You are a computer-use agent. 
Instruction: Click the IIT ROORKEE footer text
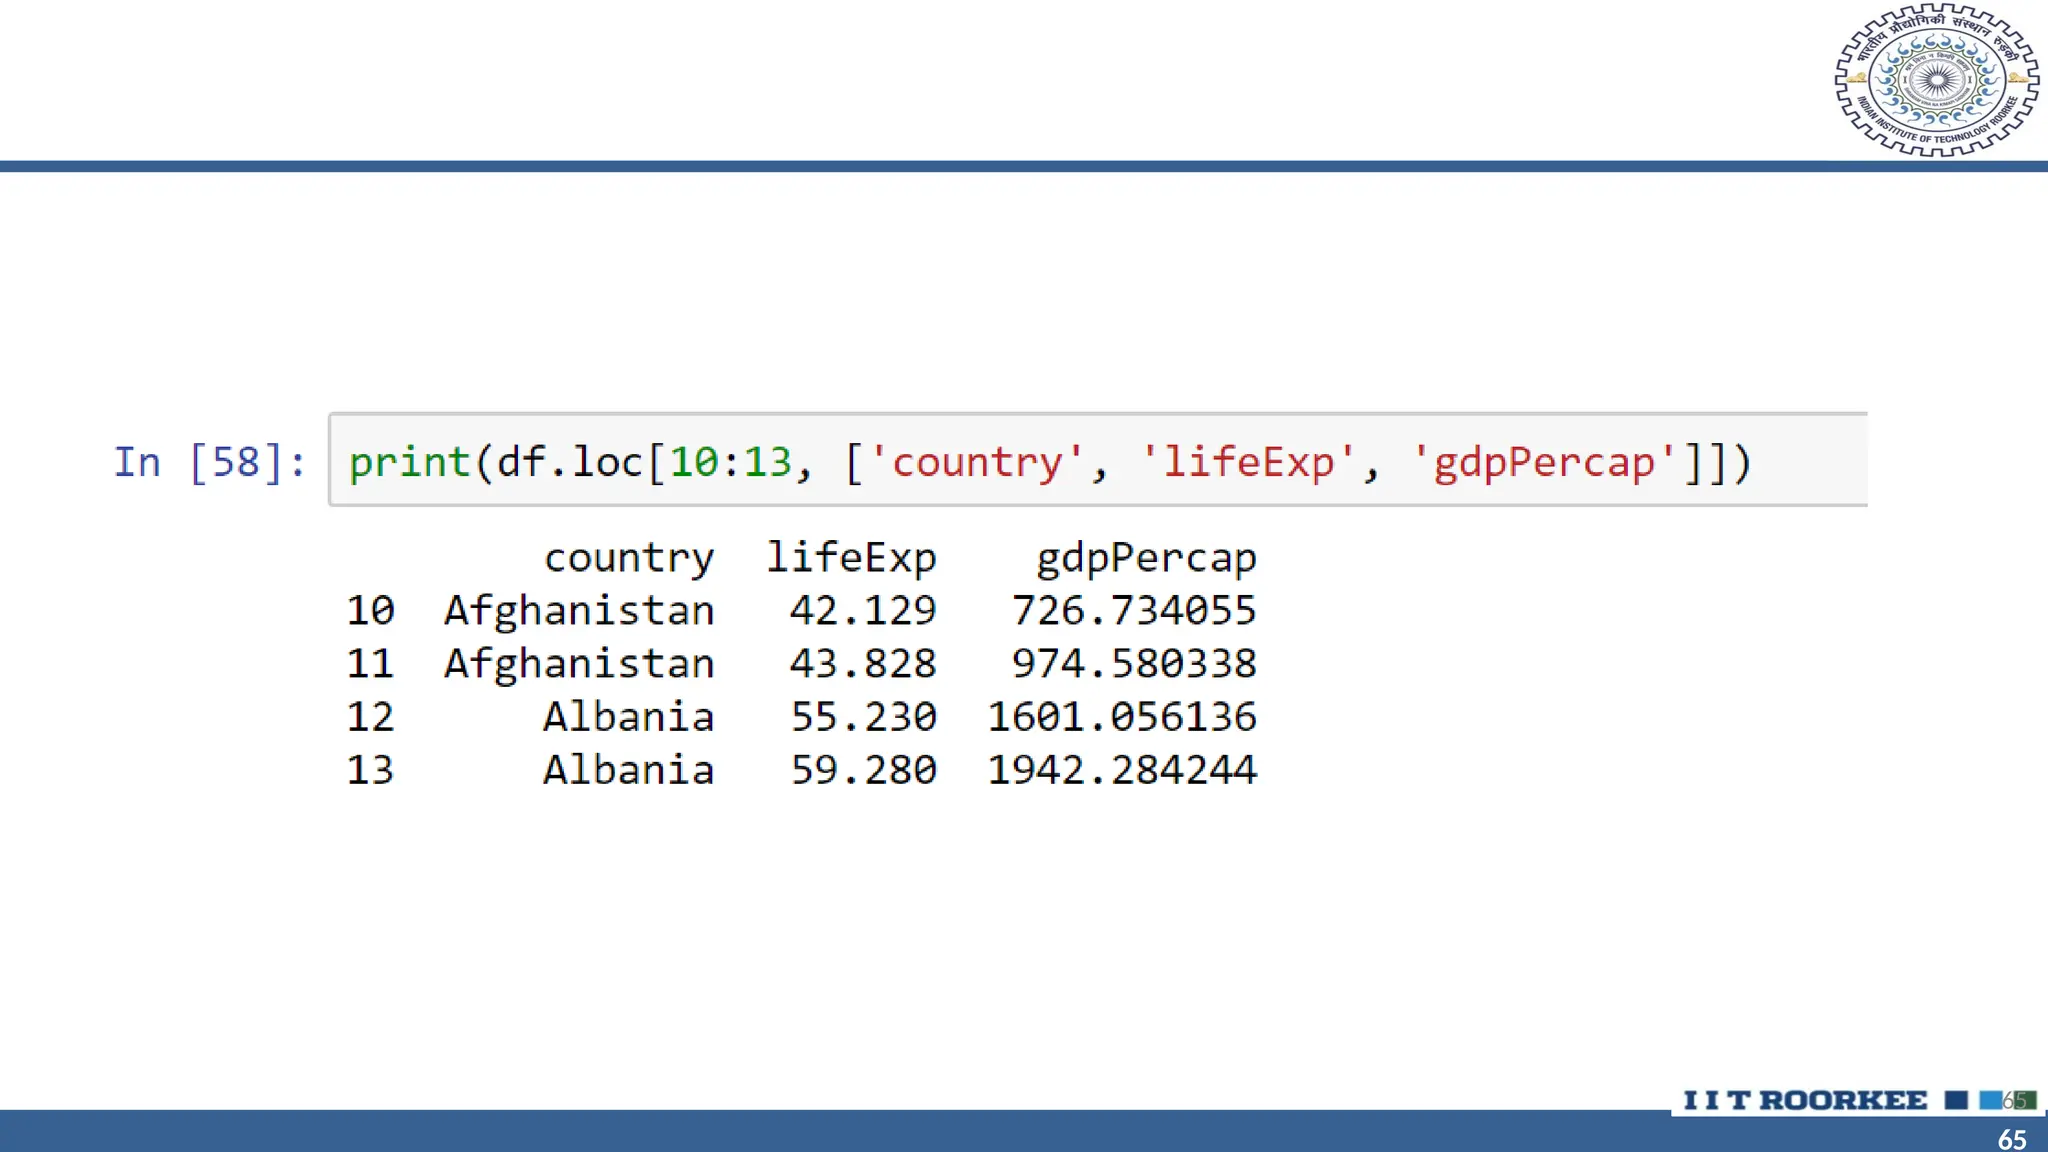1805,1100
